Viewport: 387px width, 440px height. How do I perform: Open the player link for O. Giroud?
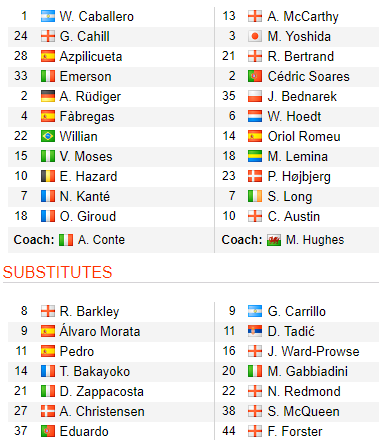coord(88,216)
